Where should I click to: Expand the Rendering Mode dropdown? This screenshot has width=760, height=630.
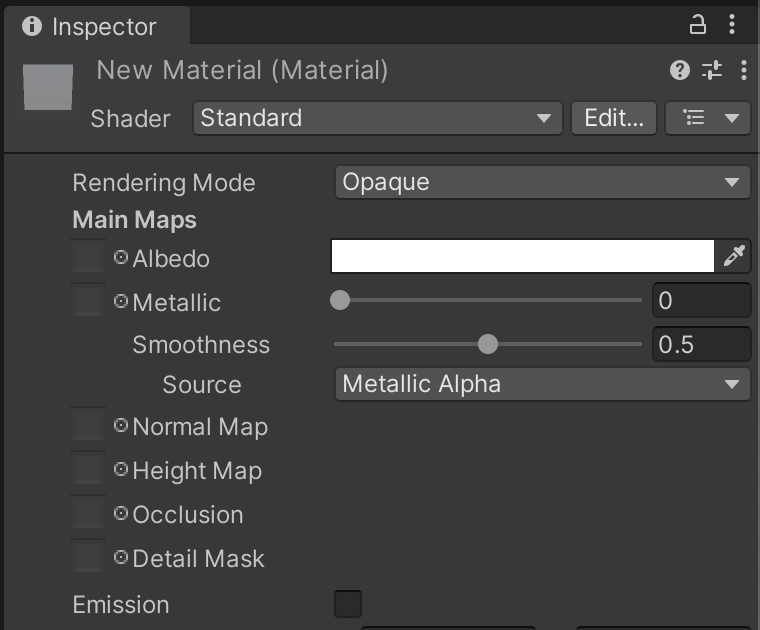(x=542, y=182)
